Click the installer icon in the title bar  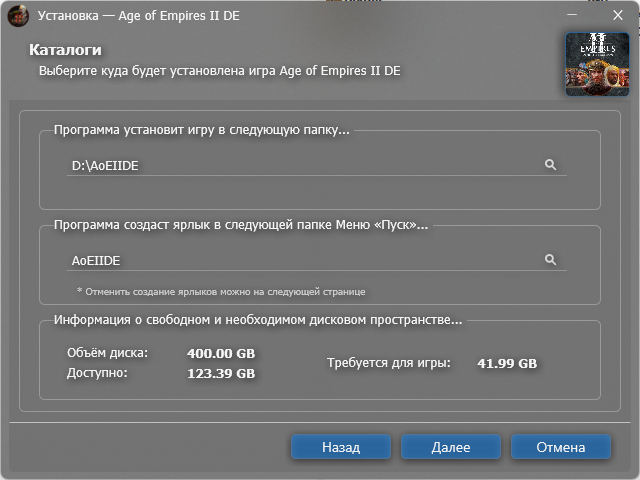point(17,16)
